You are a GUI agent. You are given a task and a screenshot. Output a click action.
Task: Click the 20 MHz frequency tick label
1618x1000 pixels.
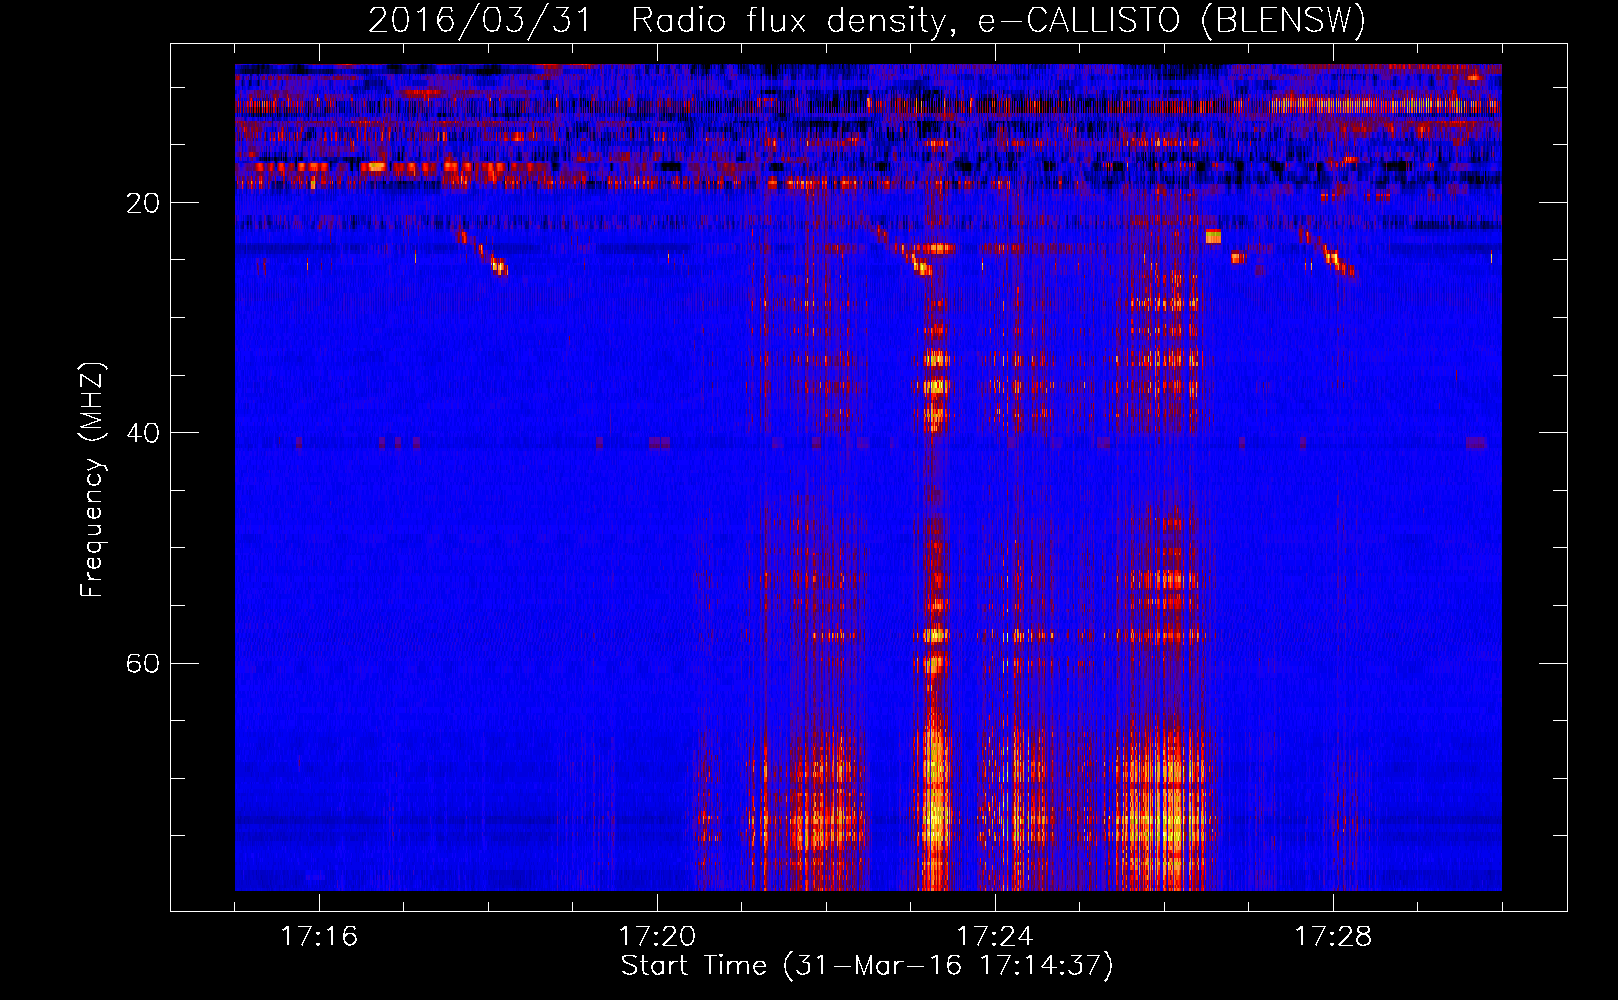(142, 203)
